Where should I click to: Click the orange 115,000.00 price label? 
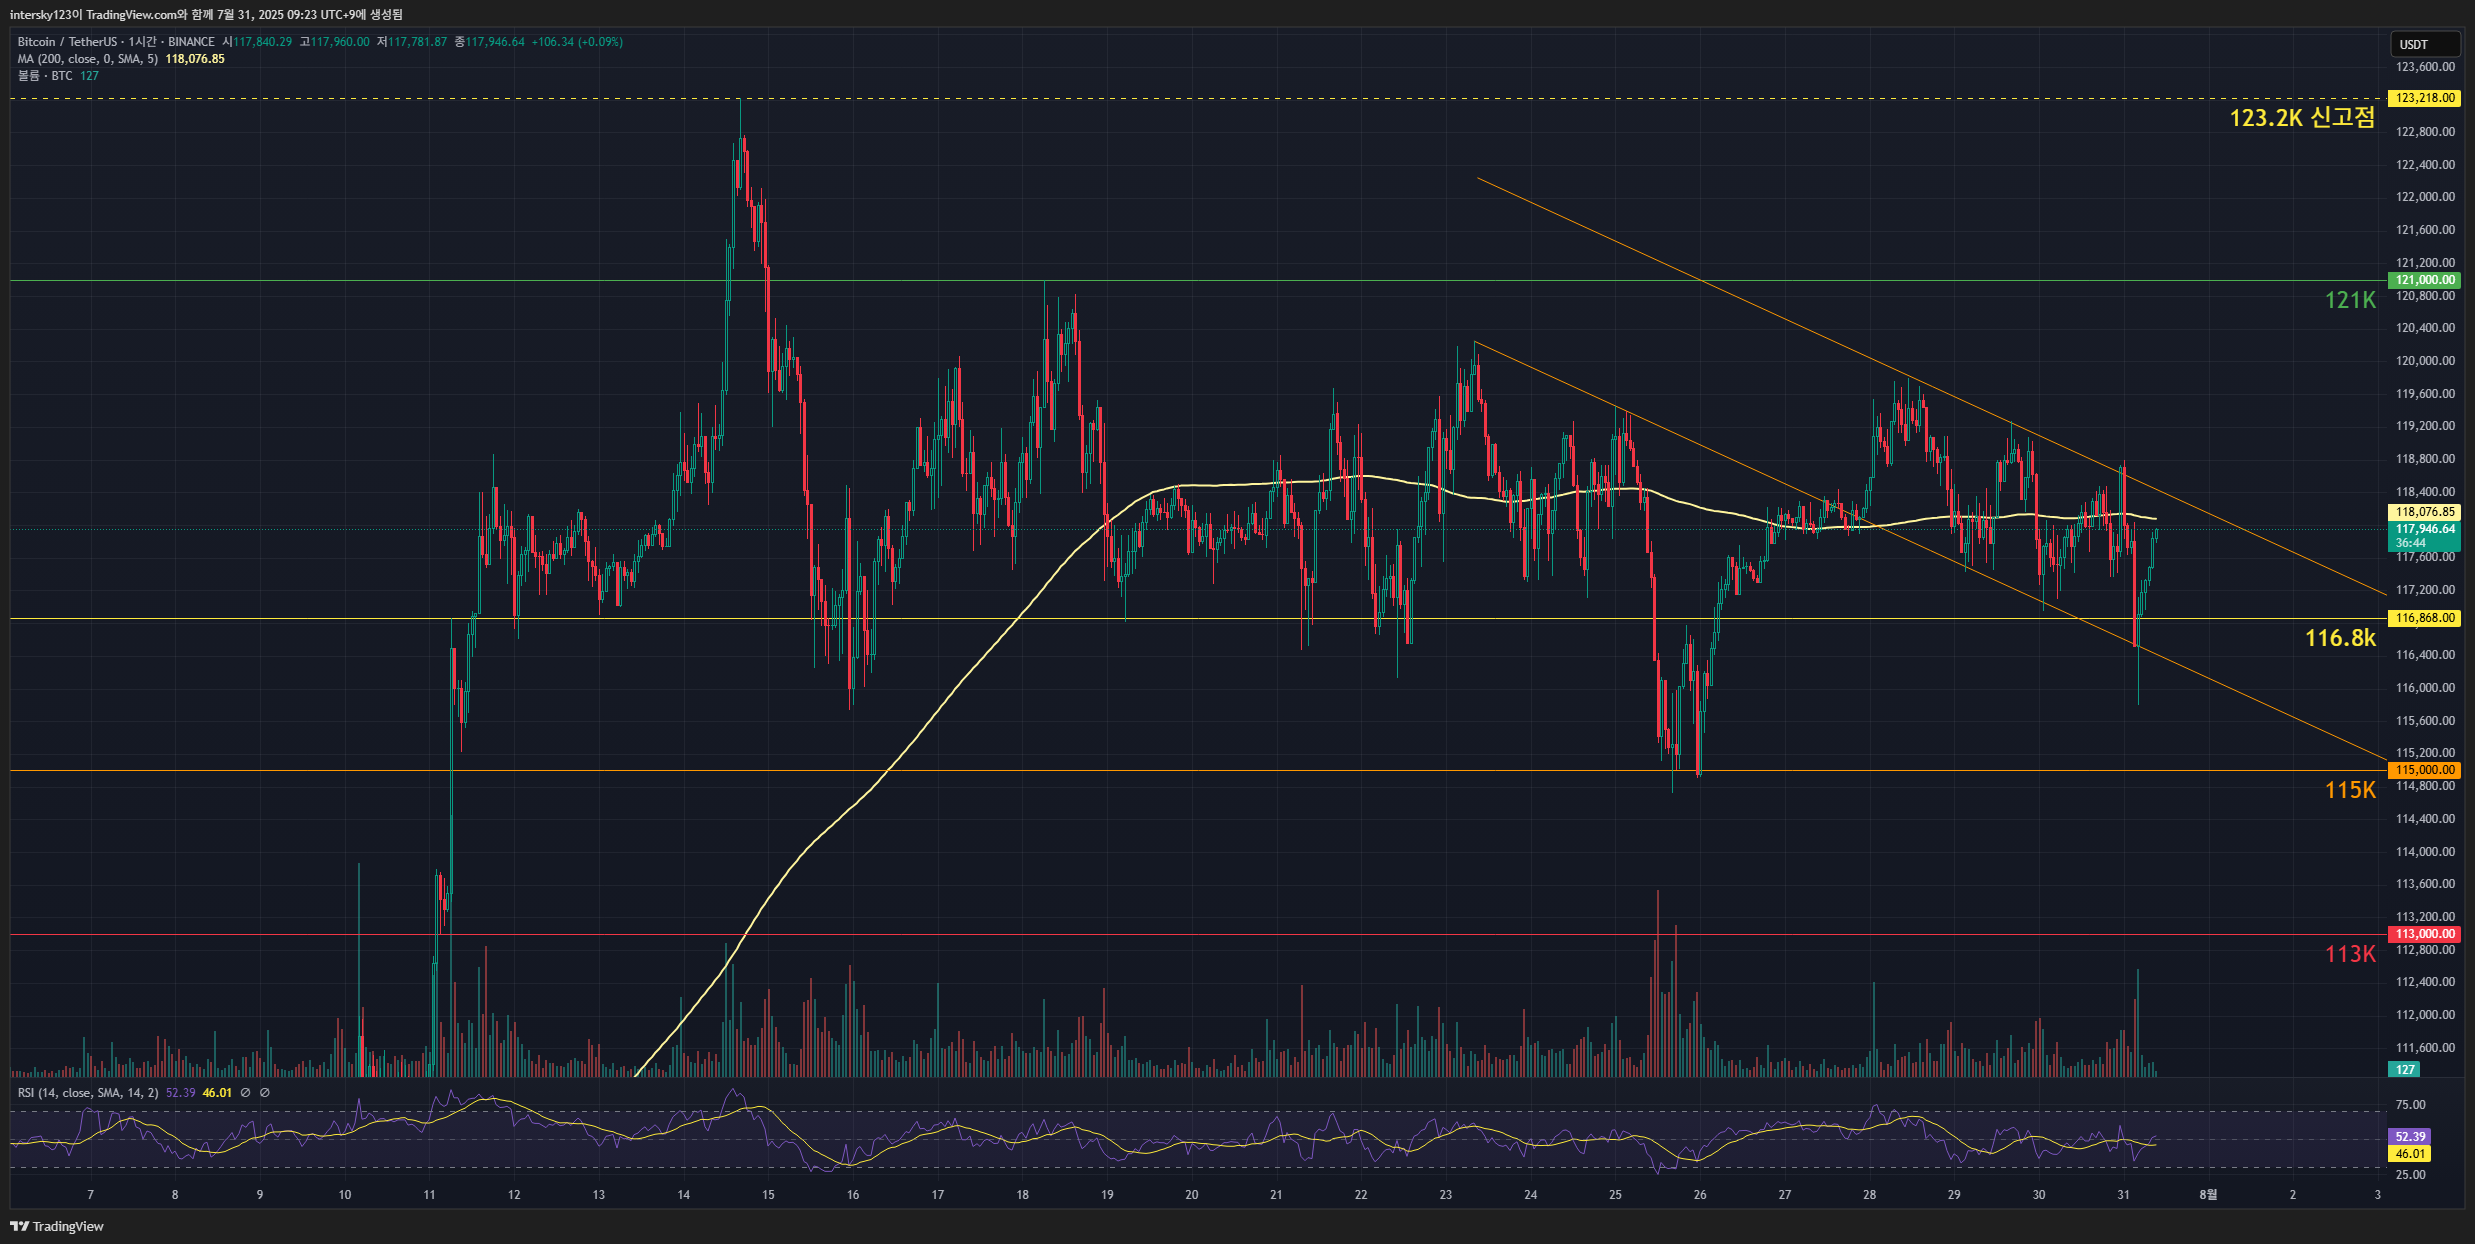point(2425,770)
